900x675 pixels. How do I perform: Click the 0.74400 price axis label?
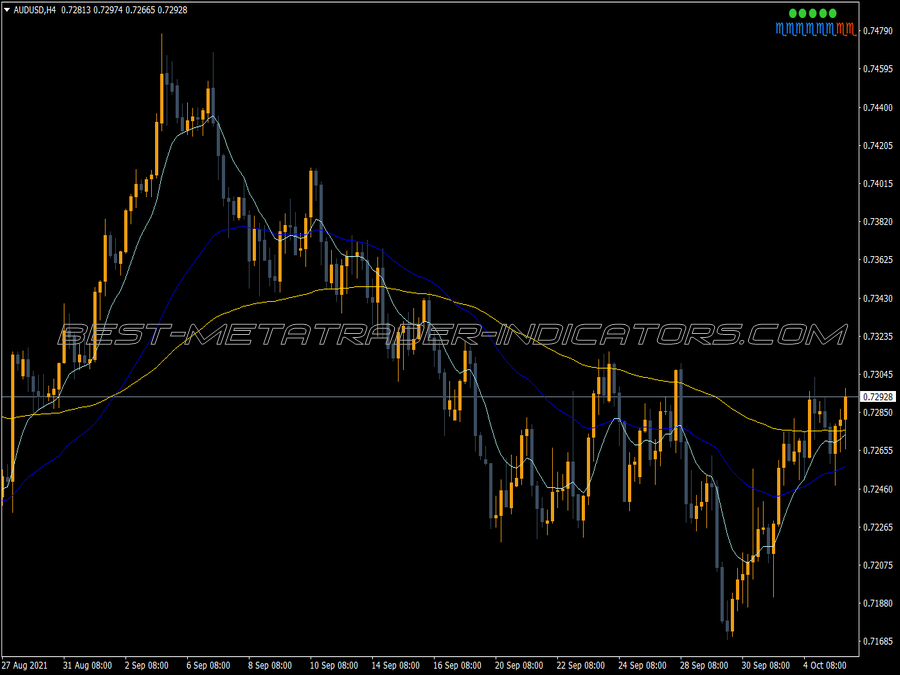[878, 107]
